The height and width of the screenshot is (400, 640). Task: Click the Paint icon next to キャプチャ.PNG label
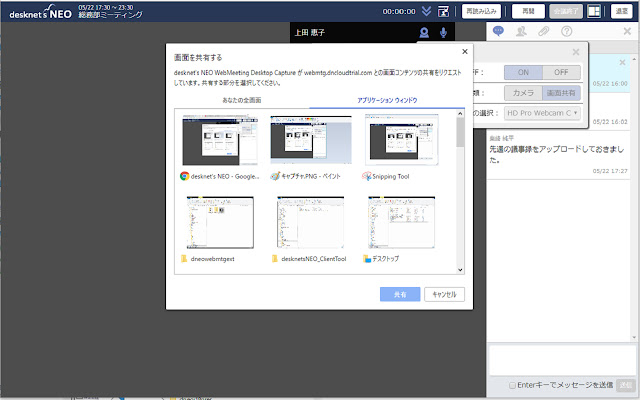click(275, 176)
